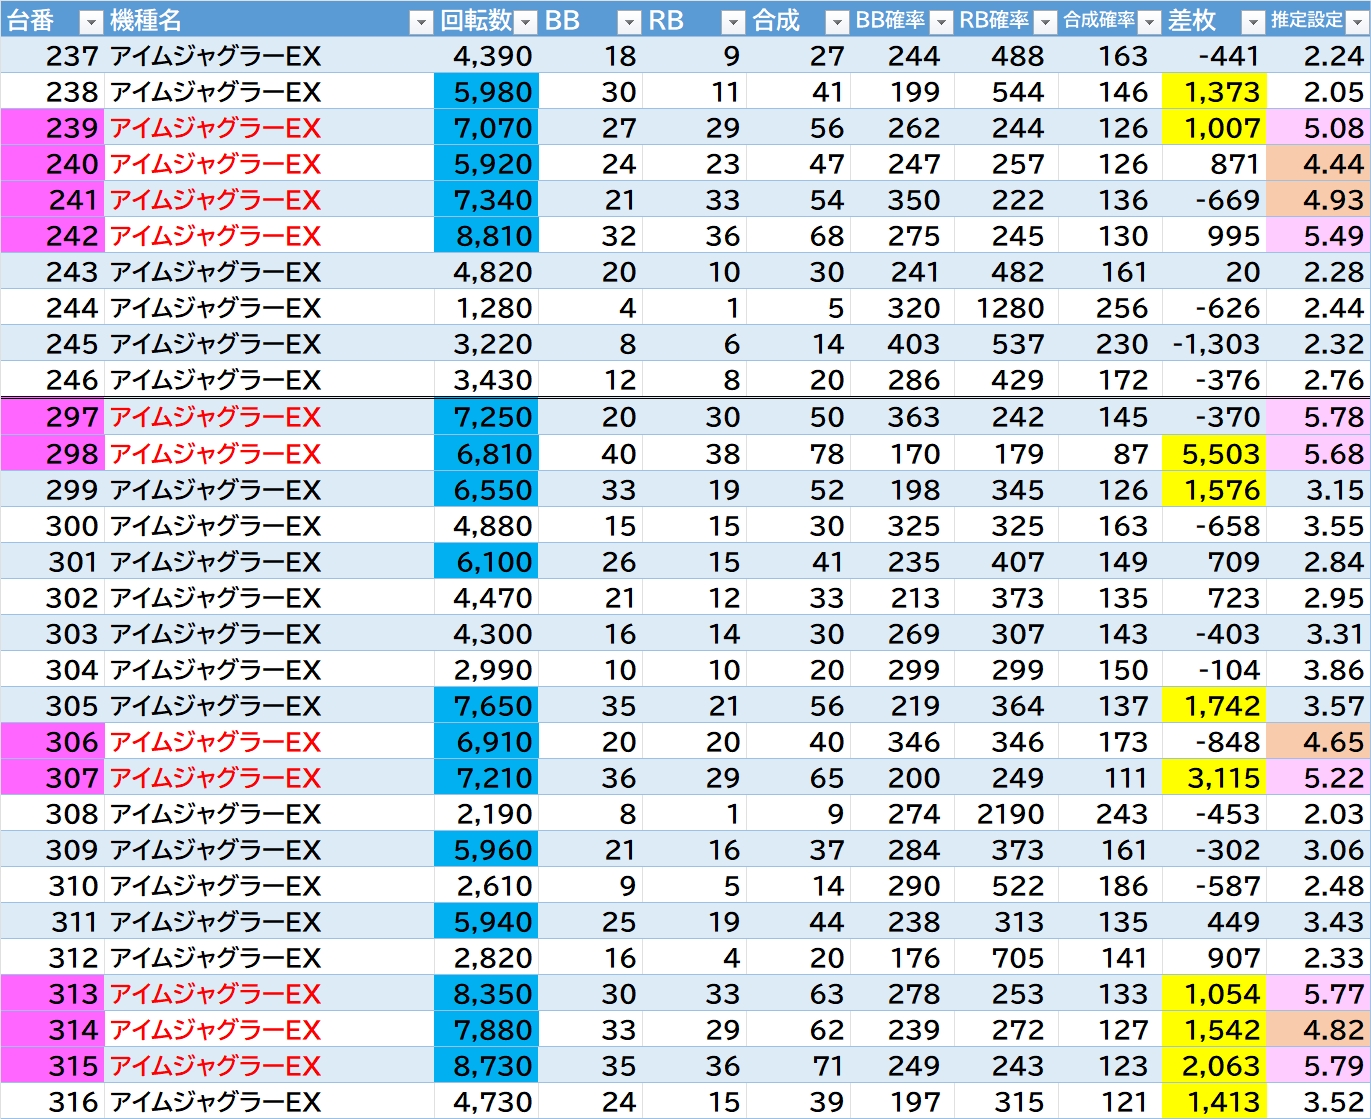Select the blue 8,810 rotation count cell
1371x1119 pixels.
(x=486, y=236)
